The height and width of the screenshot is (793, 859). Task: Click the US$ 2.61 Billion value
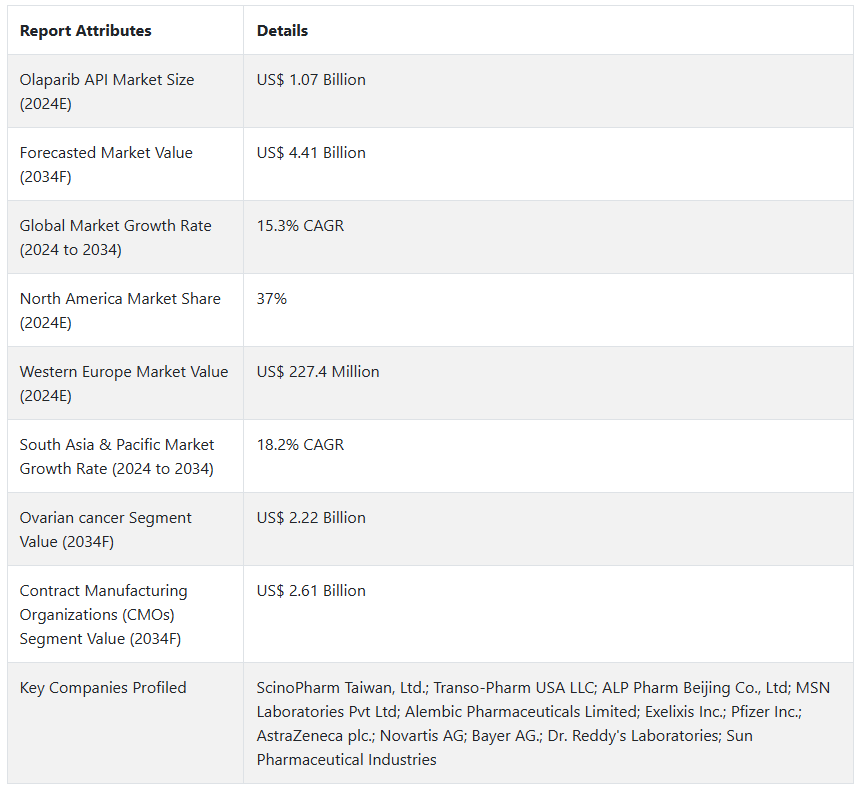click(x=311, y=591)
